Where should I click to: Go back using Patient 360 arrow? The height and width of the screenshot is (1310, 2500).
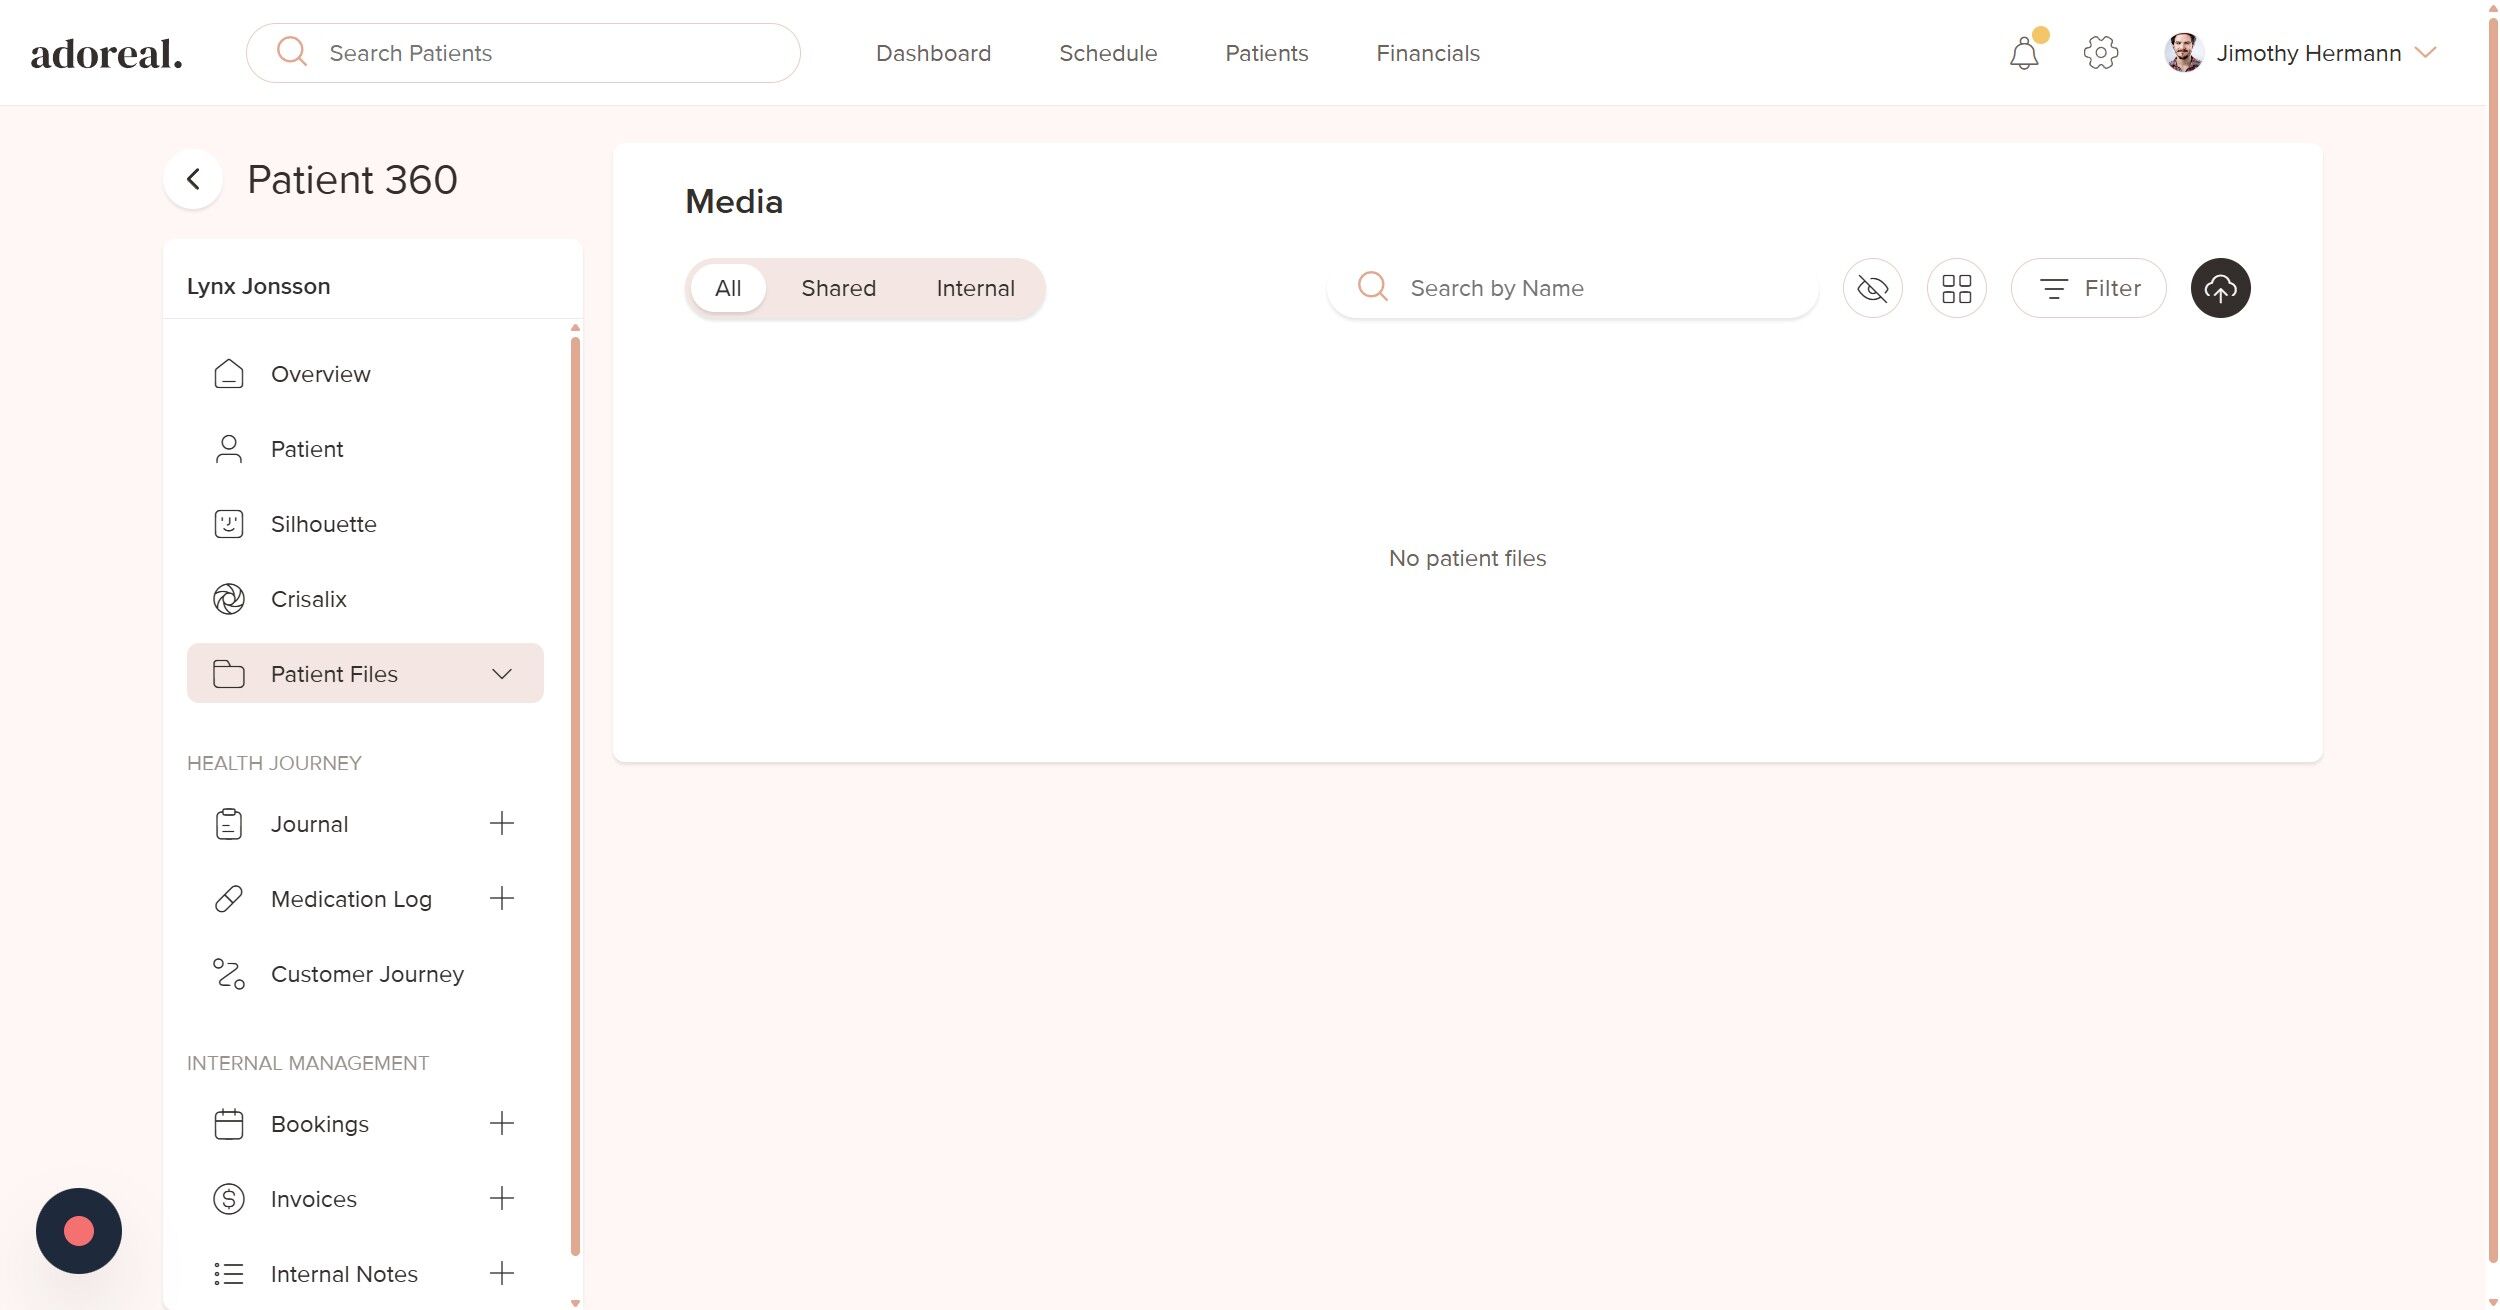(x=193, y=180)
